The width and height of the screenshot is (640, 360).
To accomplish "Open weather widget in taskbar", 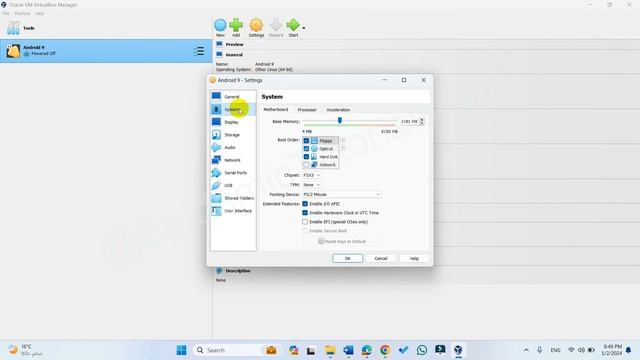I will (25, 350).
